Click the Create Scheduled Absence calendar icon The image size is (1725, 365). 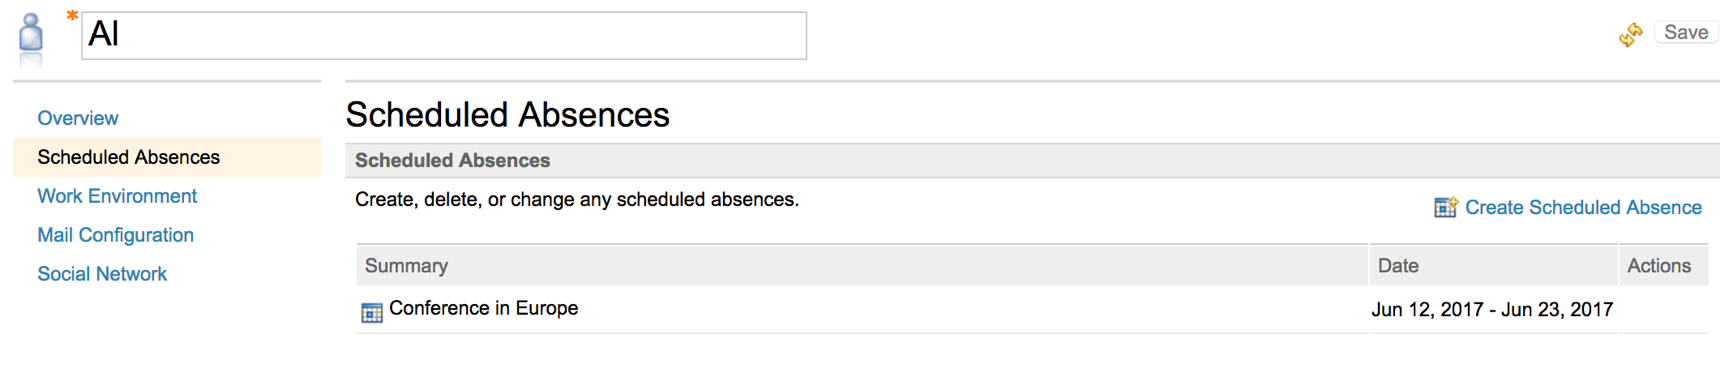coord(1445,207)
